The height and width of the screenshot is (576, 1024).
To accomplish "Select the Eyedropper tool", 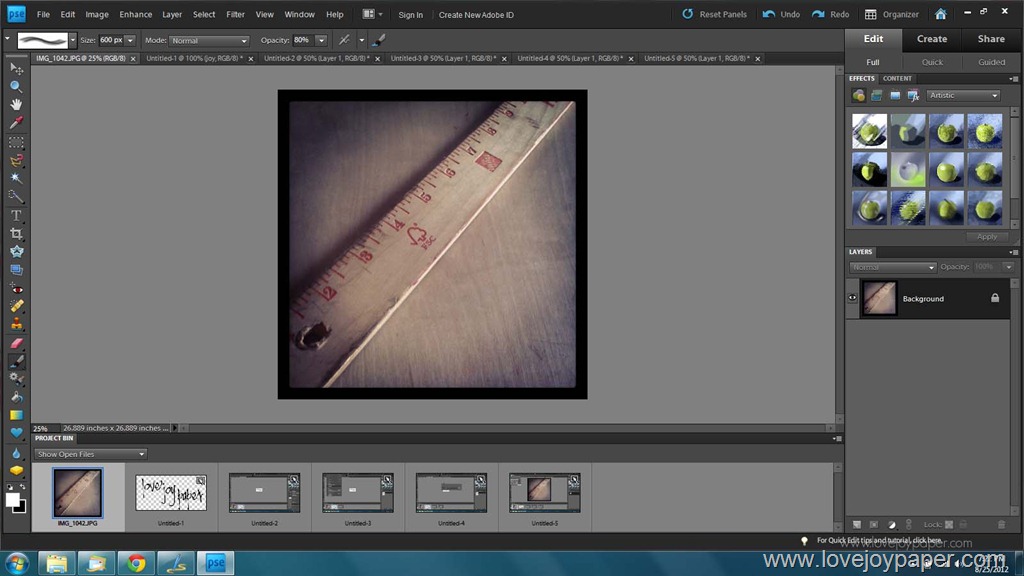I will 16,123.
